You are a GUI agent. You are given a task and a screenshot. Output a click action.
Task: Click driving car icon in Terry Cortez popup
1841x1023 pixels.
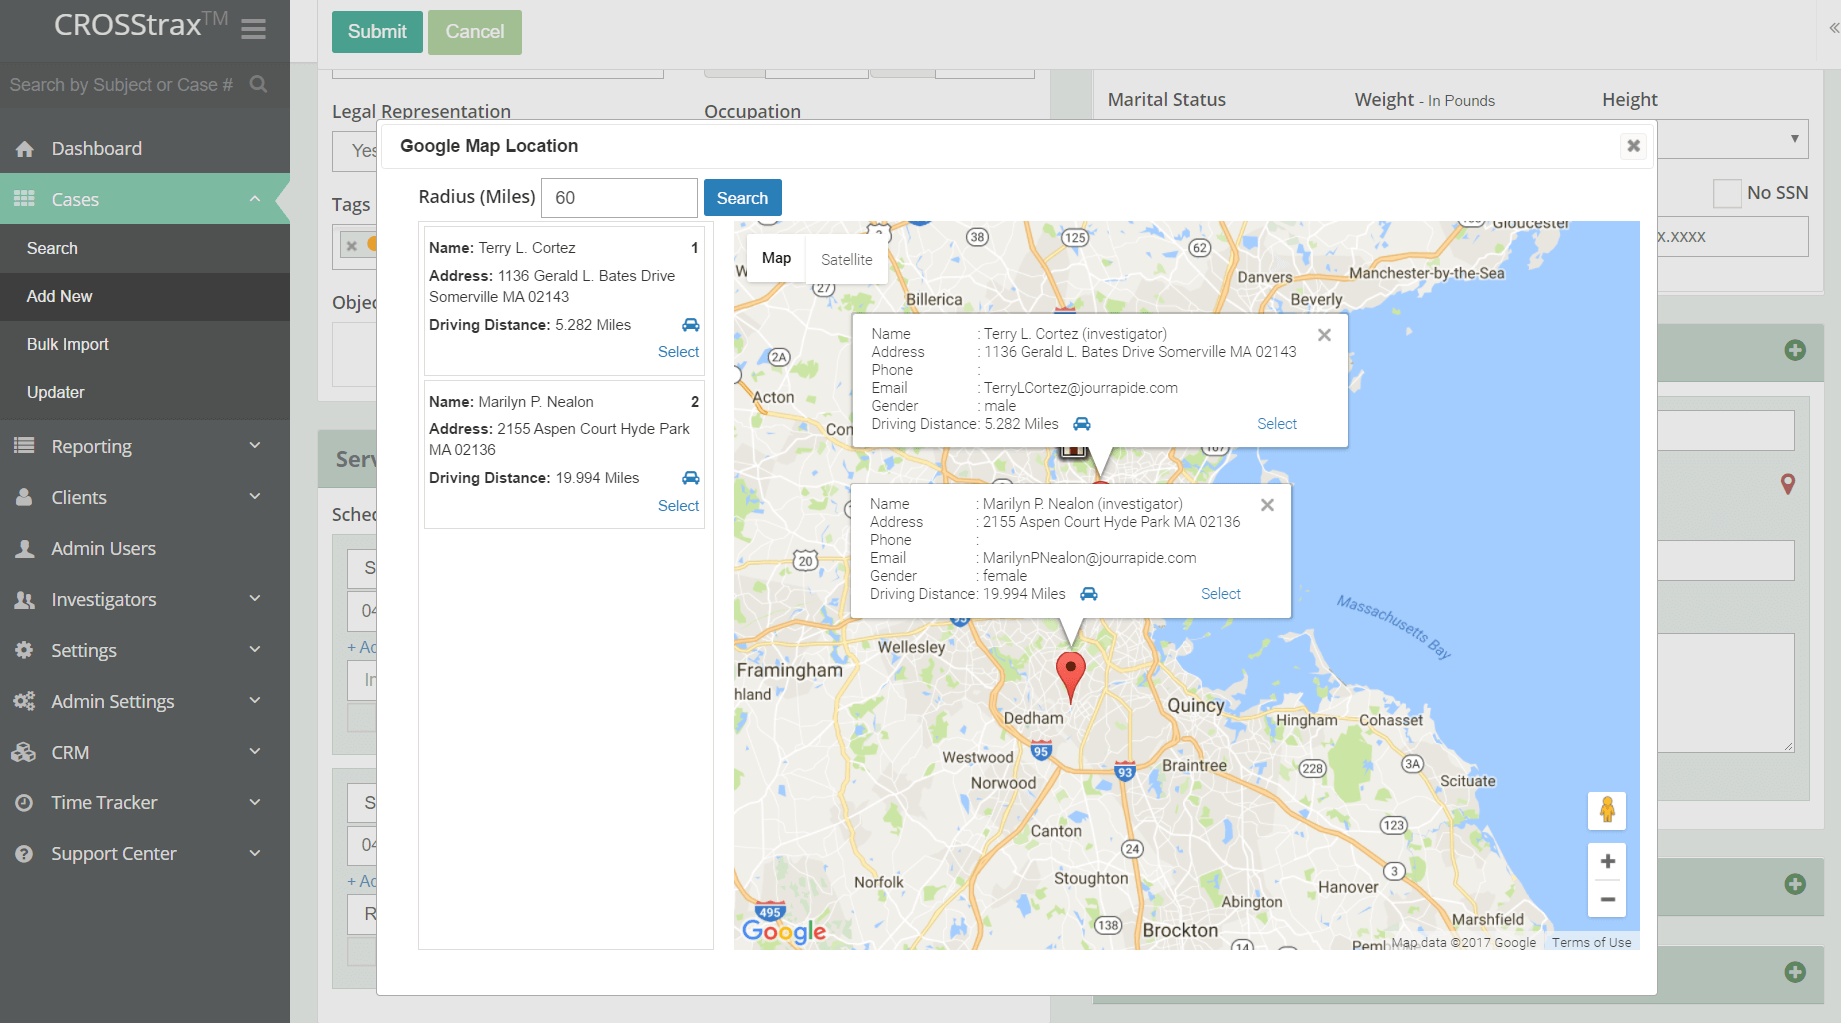[1082, 424]
